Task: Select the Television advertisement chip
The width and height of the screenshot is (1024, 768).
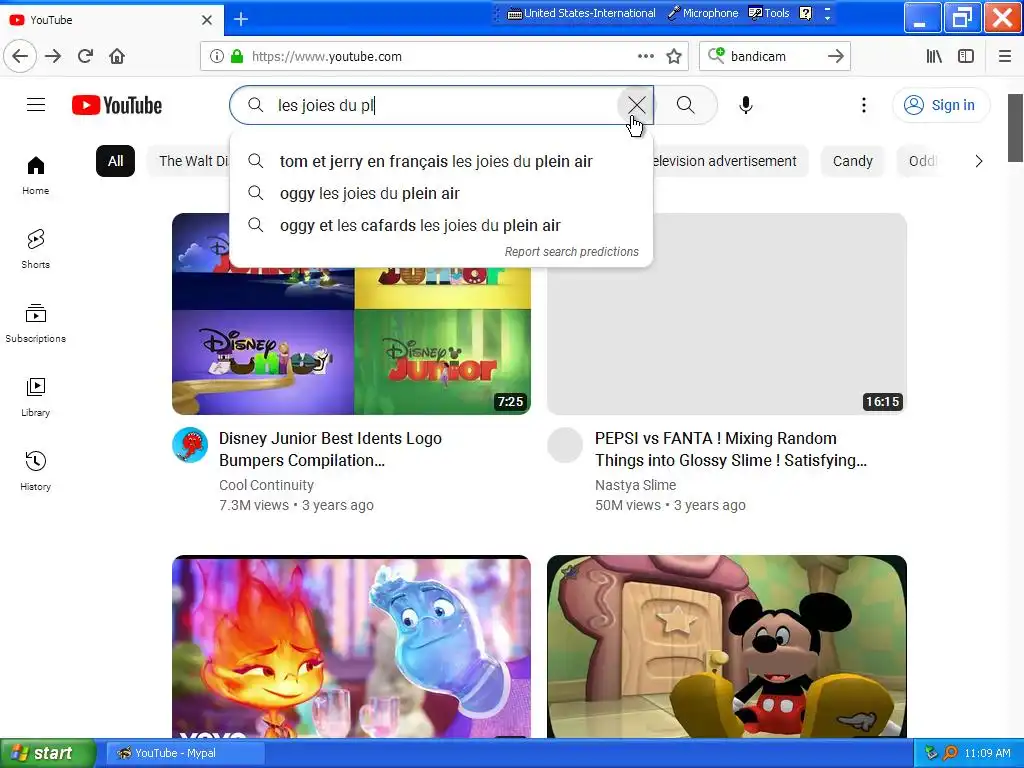Action: [730, 161]
